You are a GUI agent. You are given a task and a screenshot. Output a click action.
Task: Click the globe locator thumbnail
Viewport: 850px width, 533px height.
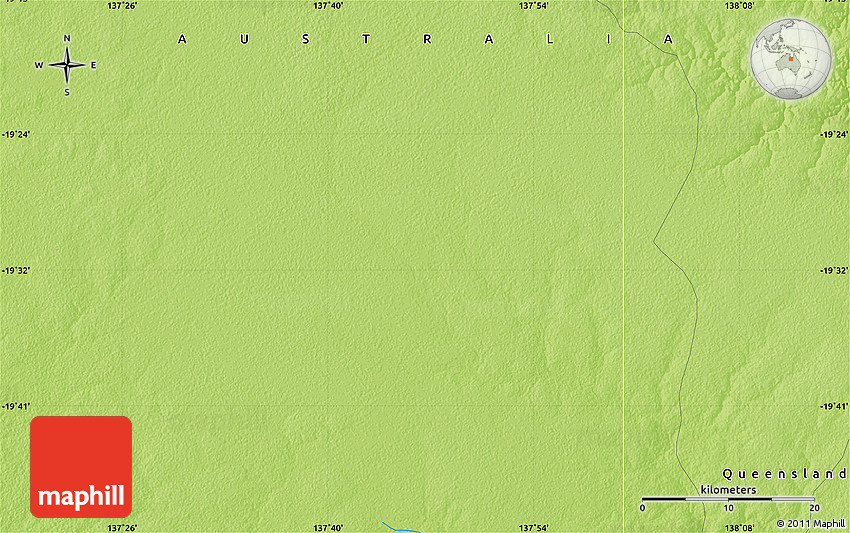pos(790,59)
